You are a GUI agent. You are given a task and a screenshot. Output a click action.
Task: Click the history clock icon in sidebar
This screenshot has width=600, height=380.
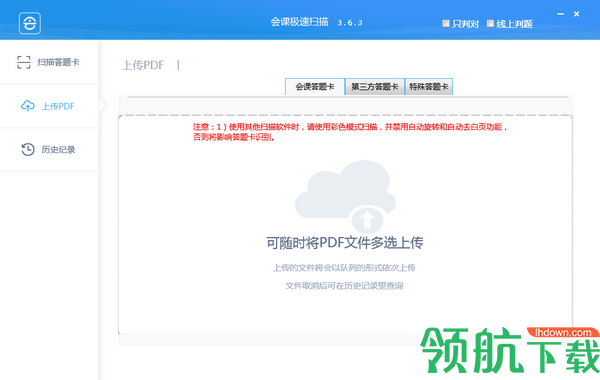(x=28, y=149)
